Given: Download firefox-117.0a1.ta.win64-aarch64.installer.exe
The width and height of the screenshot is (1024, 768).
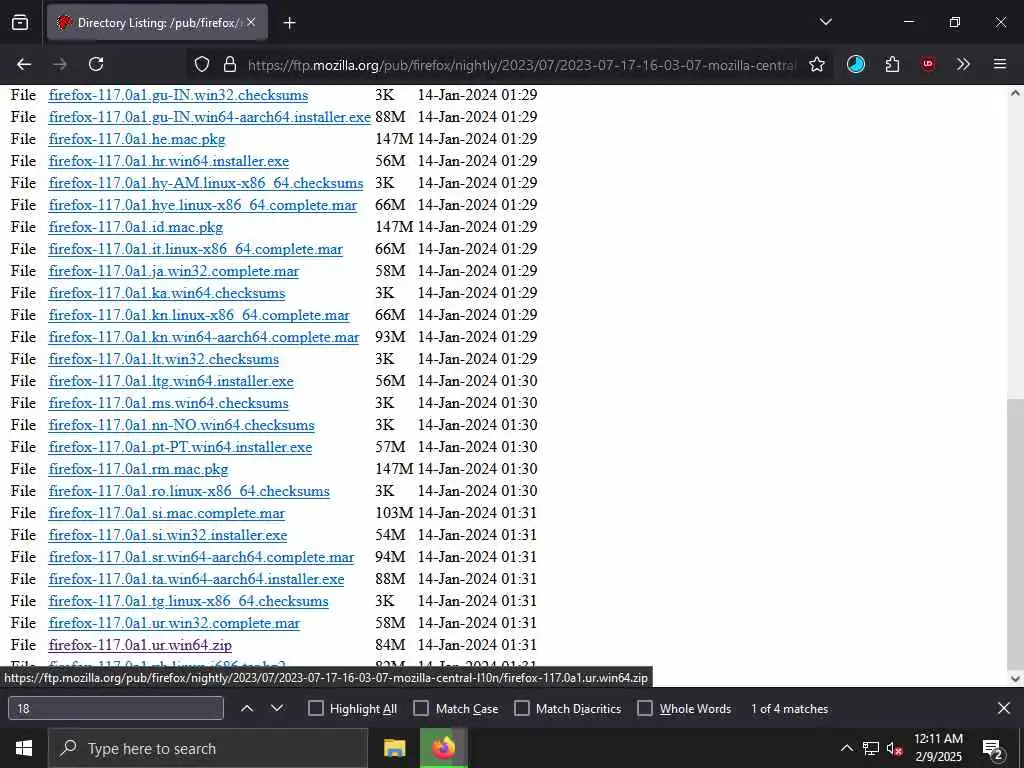Looking at the screenshot, I should [x=196, y=579].
